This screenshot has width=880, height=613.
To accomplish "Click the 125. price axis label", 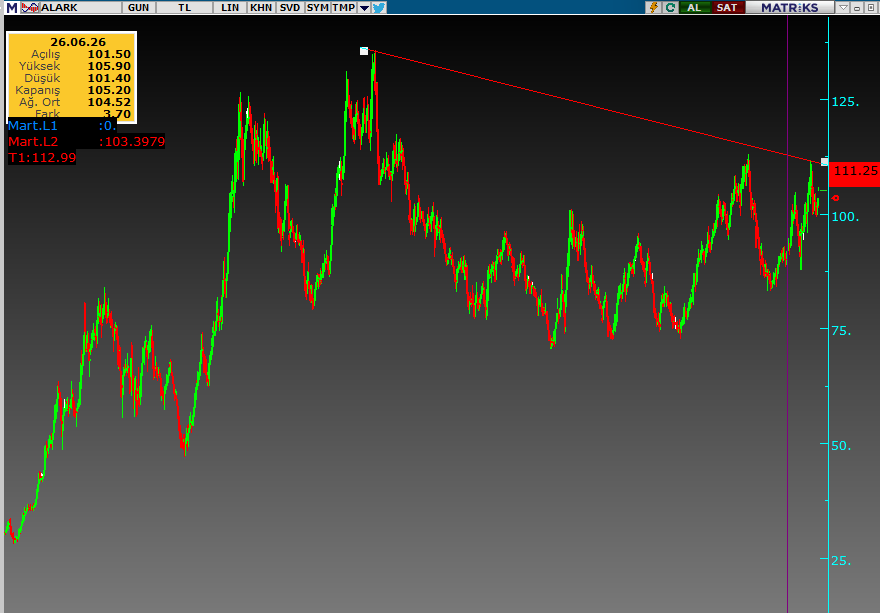I will click(845, 102).
